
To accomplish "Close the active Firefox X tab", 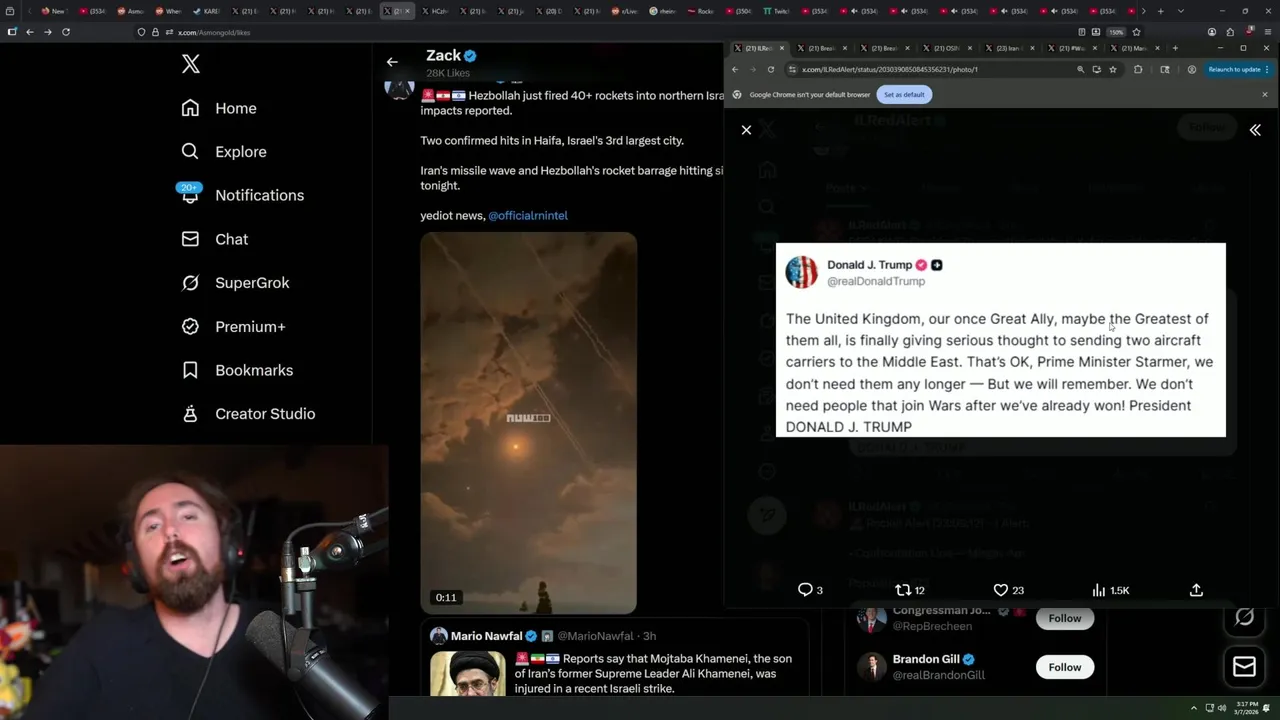I will (407, 11).
